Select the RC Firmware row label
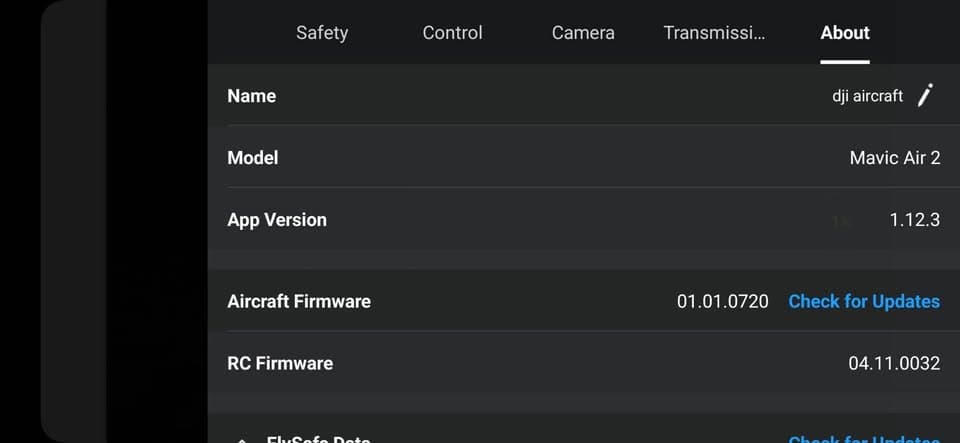Image resolution: width=960 pixels, height=443 pixels. pos(280,363)
